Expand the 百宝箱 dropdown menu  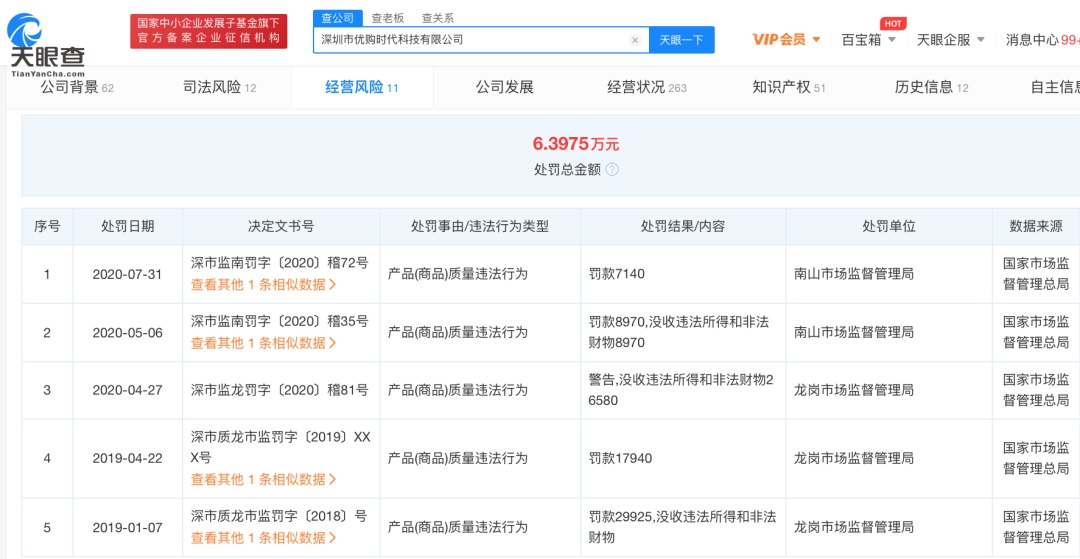[869, 39]
